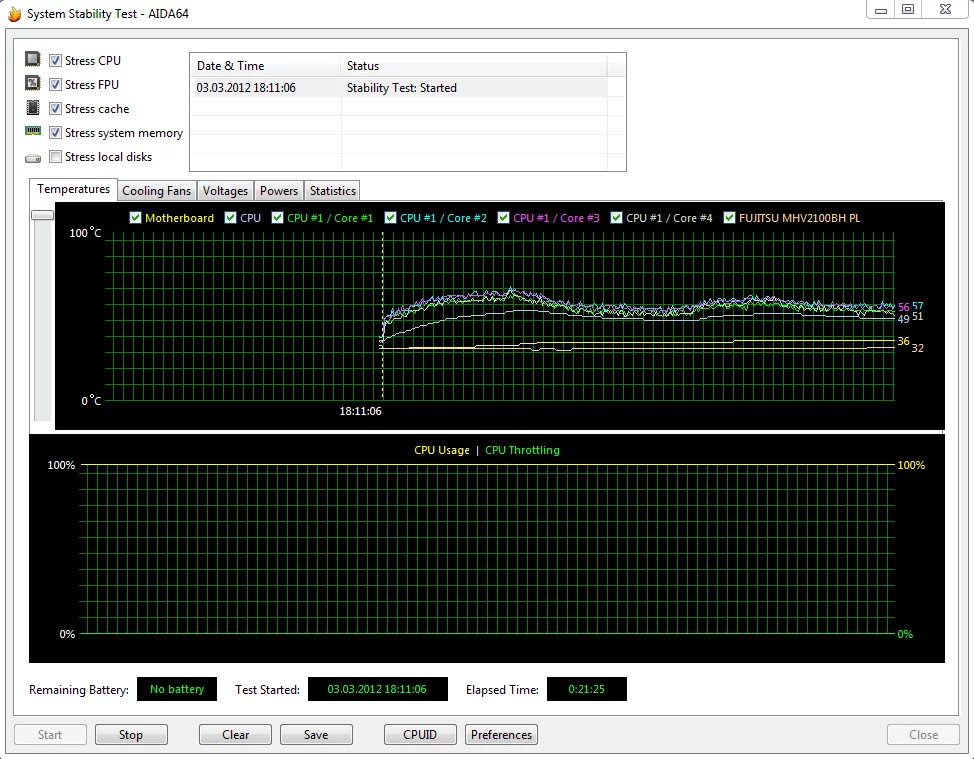The height and width of the screenshot is (759, 974).
Task: Open the Voltages tab
Action: 225,191
